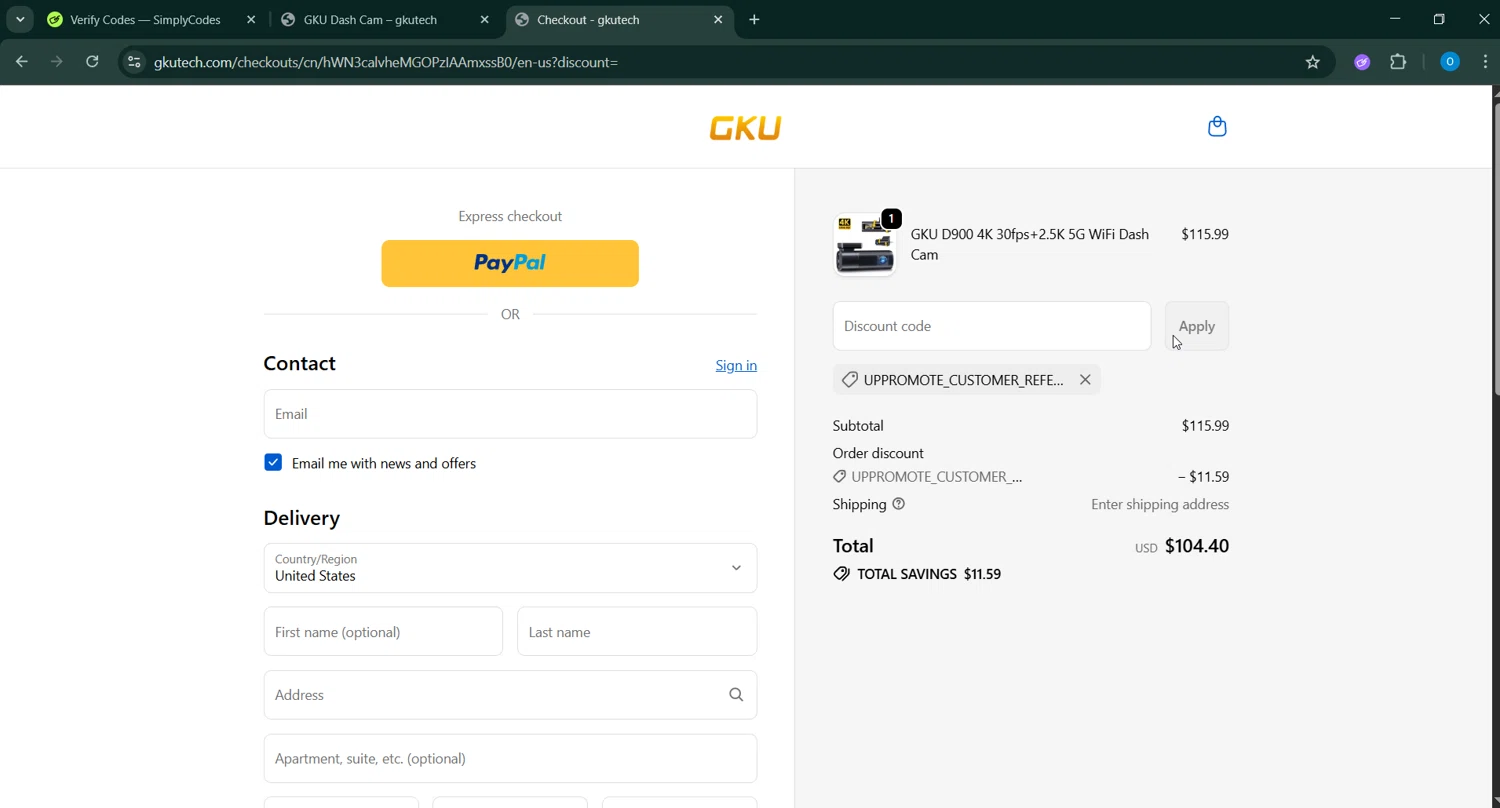Open the Chrome profile avatar
This screenshot has width=1500, height=808.
[x=1449, y=62]
